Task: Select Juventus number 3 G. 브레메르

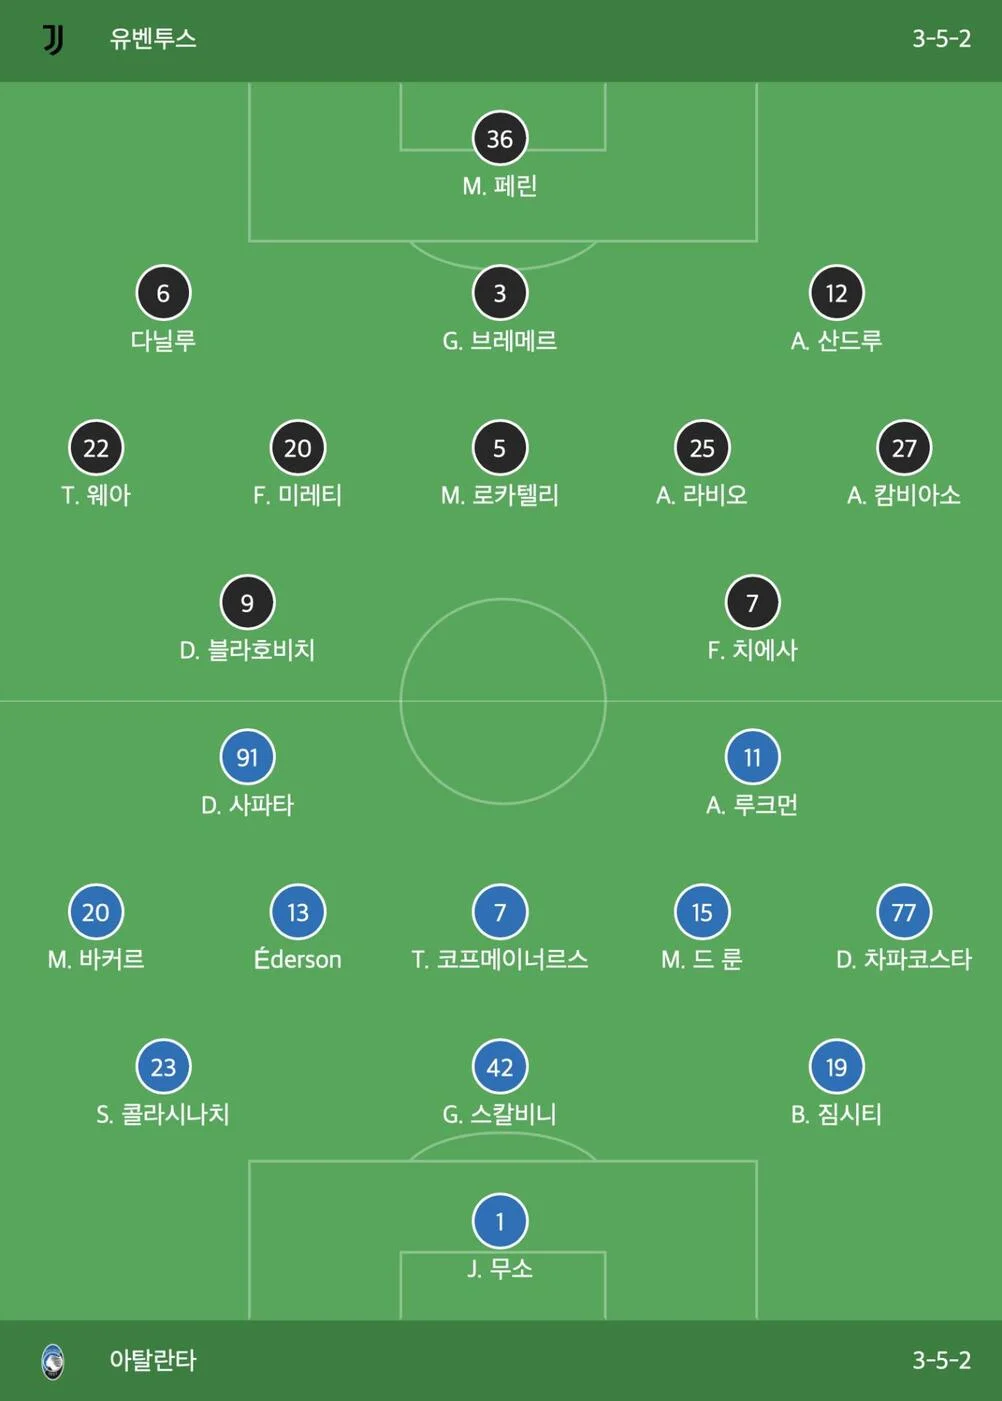Action: (499, 293)
